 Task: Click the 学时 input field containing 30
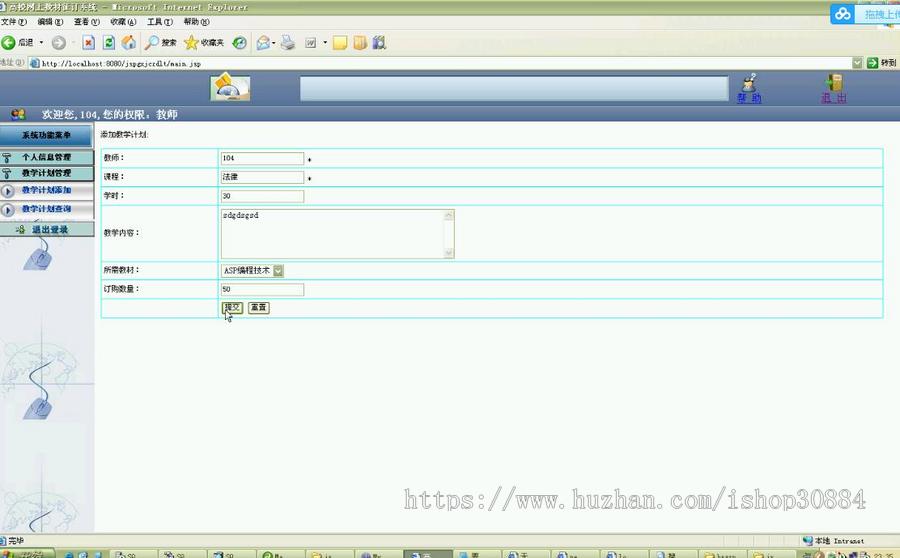tap(262, 196)
